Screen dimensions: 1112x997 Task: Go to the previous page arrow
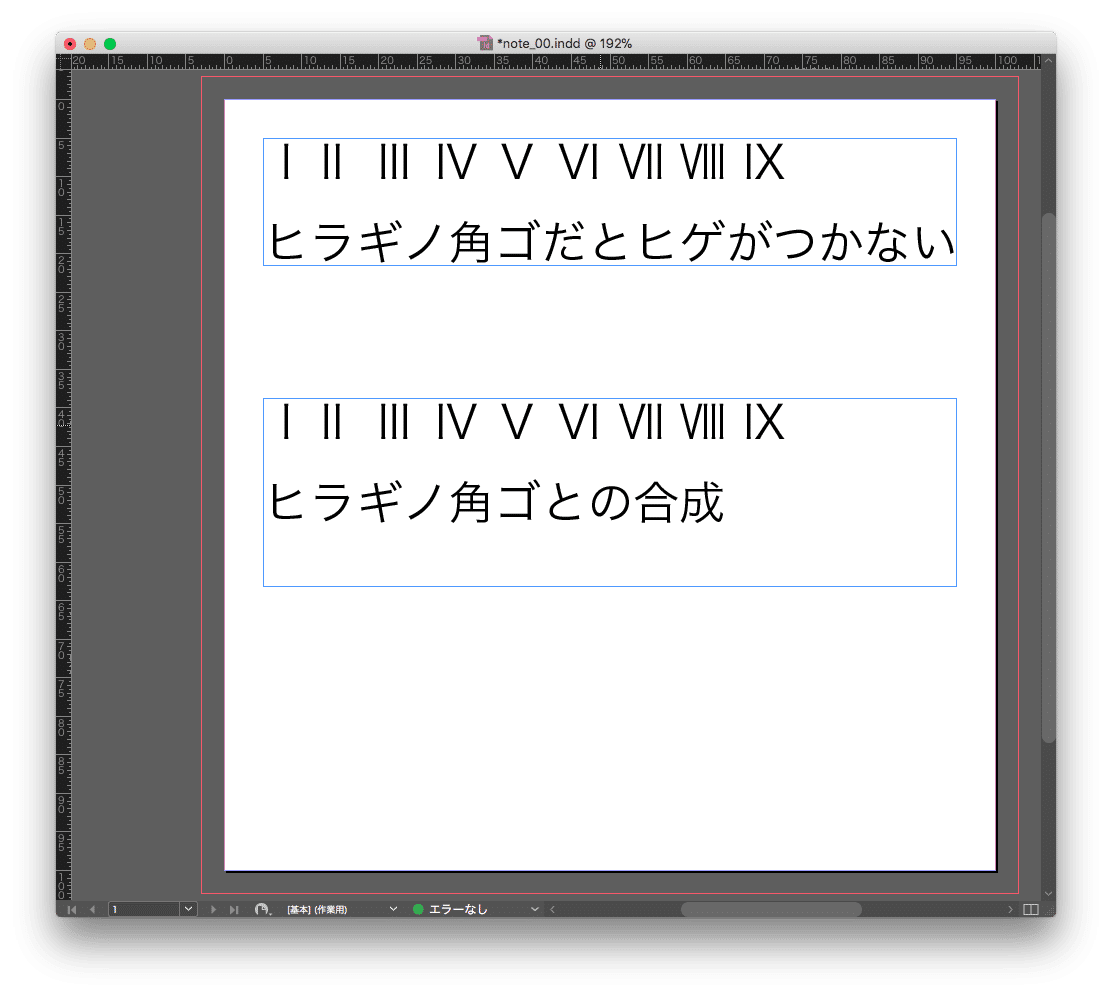click(92, 909)
